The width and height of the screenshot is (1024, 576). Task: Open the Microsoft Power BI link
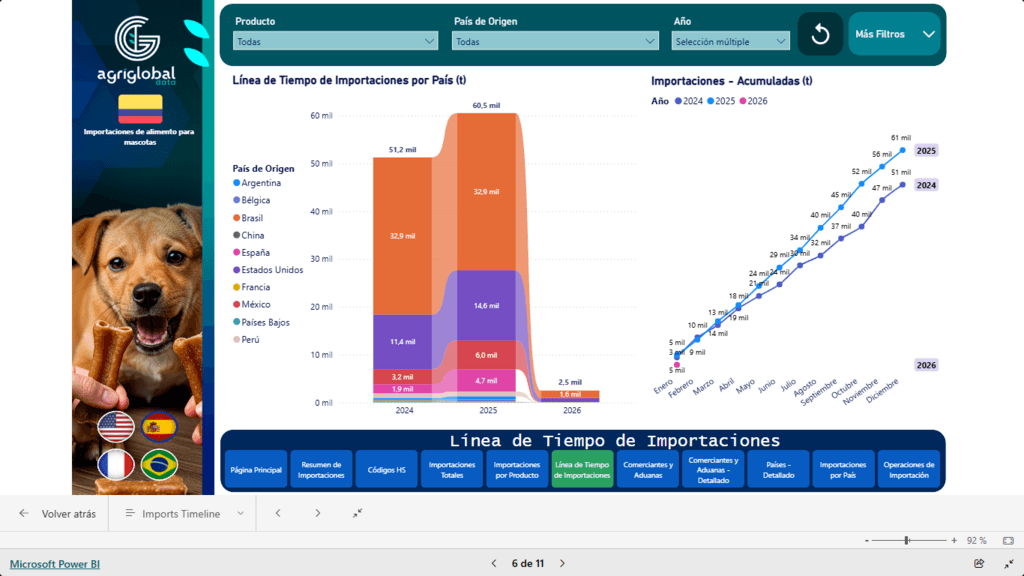pos(55,564)
